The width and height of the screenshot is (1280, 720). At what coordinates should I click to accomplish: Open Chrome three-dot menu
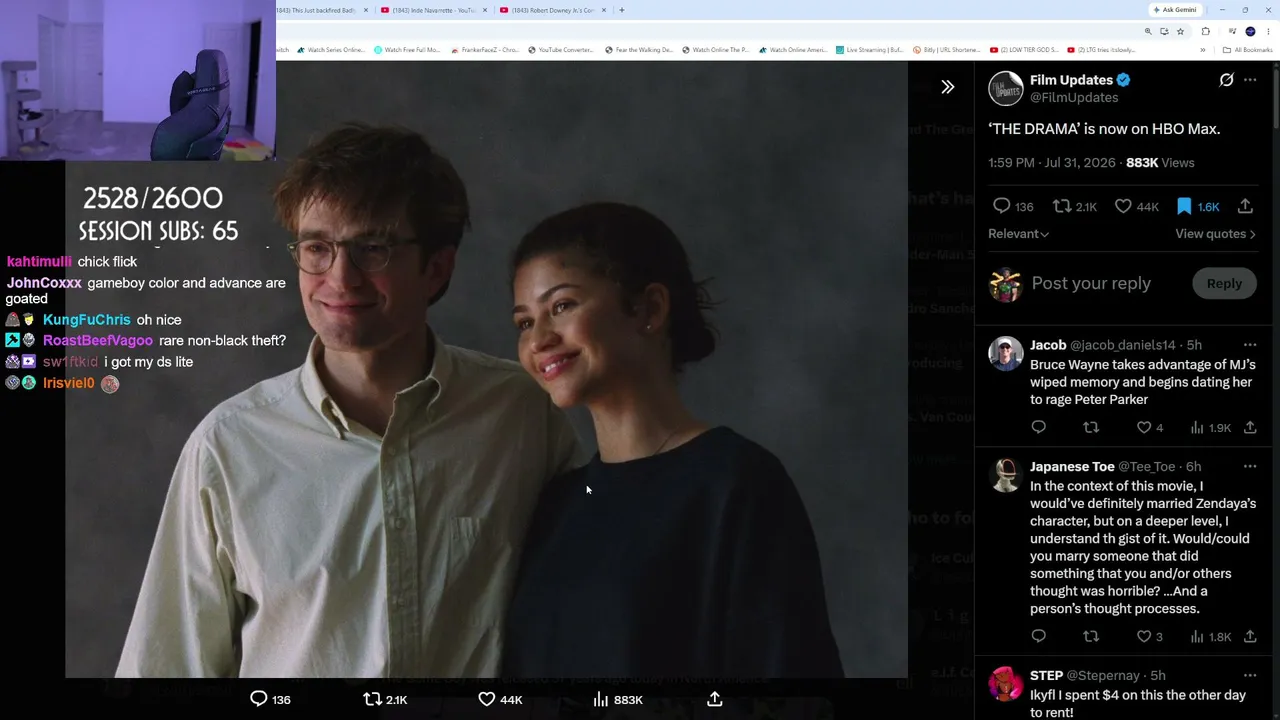pyautogui.click(x=1268, y=31)
